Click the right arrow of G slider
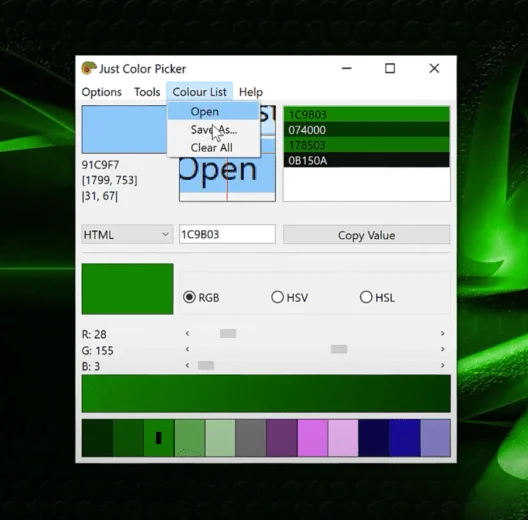The width and height of the screenshot is (528, 520). tap(442, 349)
